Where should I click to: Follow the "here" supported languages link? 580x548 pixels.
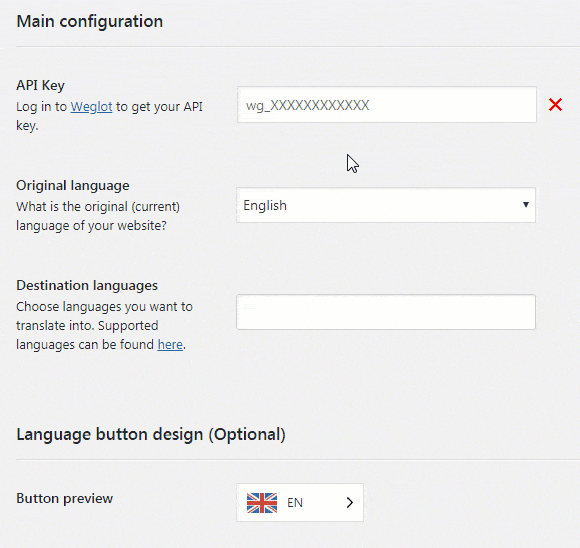(x=170, y=344)
